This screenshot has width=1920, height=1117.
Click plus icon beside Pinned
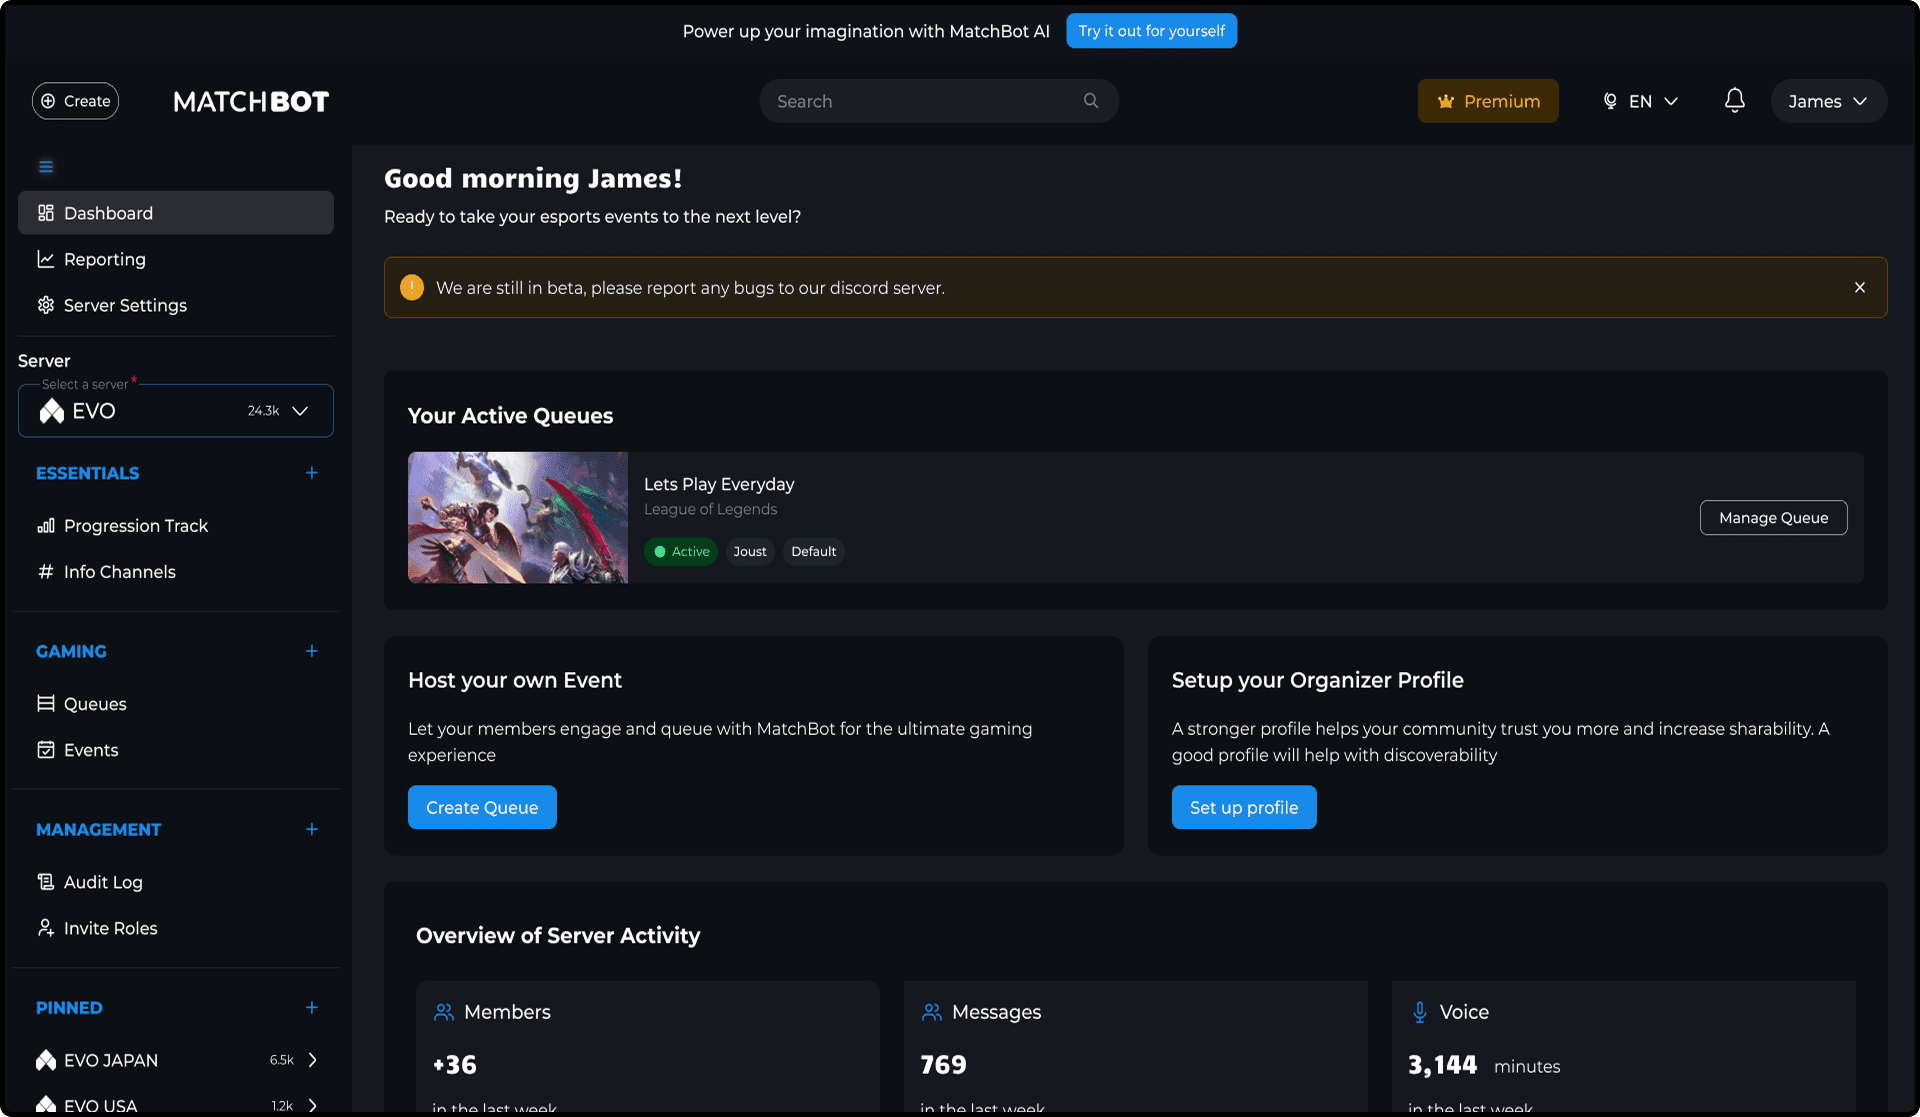(312, 1007)
